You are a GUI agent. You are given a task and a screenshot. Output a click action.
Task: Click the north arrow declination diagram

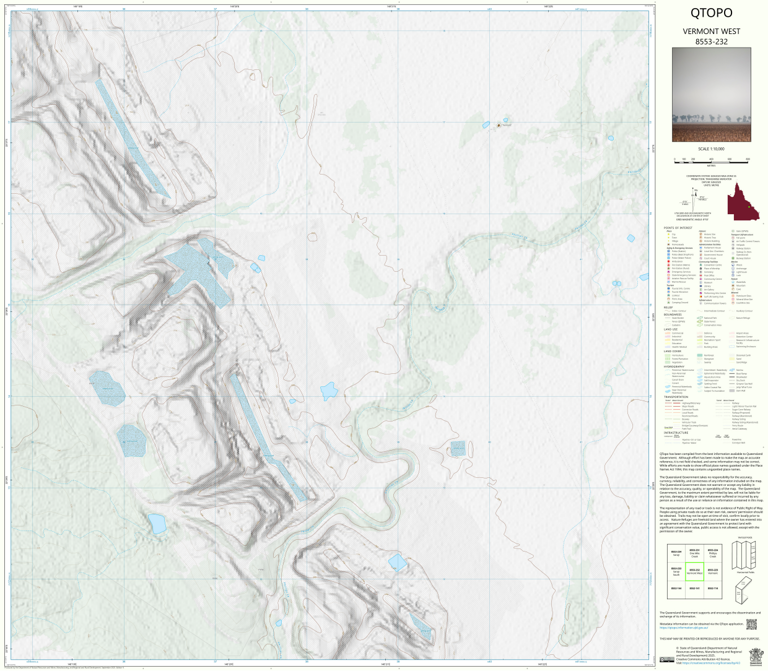(694, 200)
